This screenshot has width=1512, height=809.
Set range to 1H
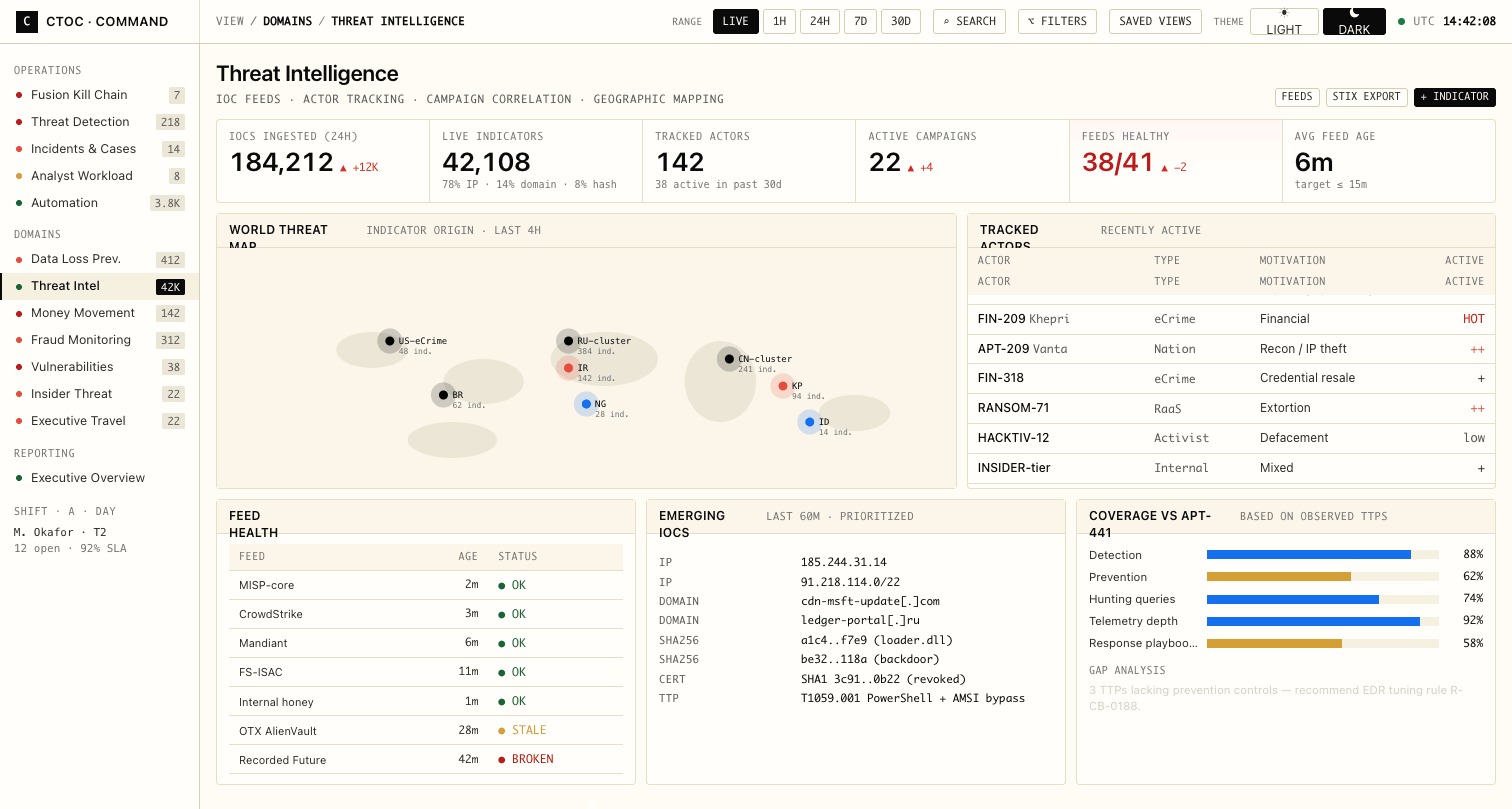click(x=780, y=21)
